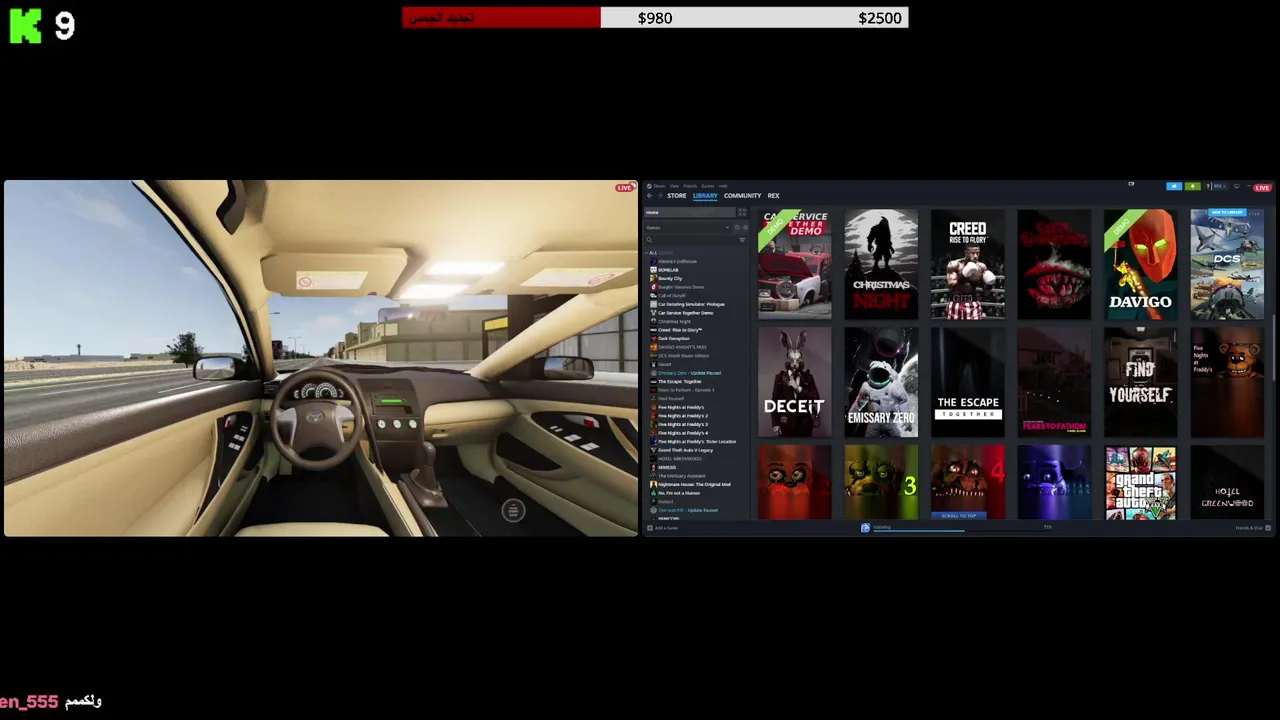Click the donation goal progress bar

pos(655,18)
